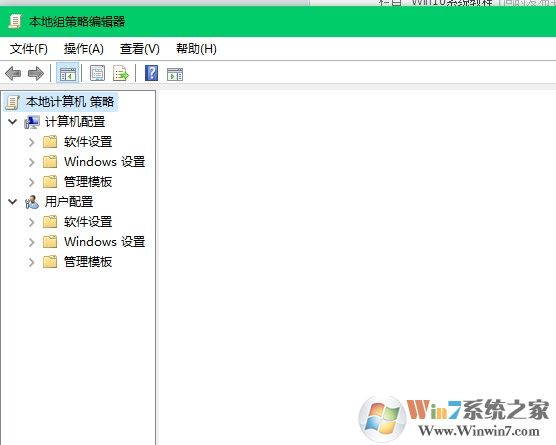Expand Windows 设置 under 用户配置
This screenshot has width=556, height=445.
pyautogui.click(x=32, y=242)
